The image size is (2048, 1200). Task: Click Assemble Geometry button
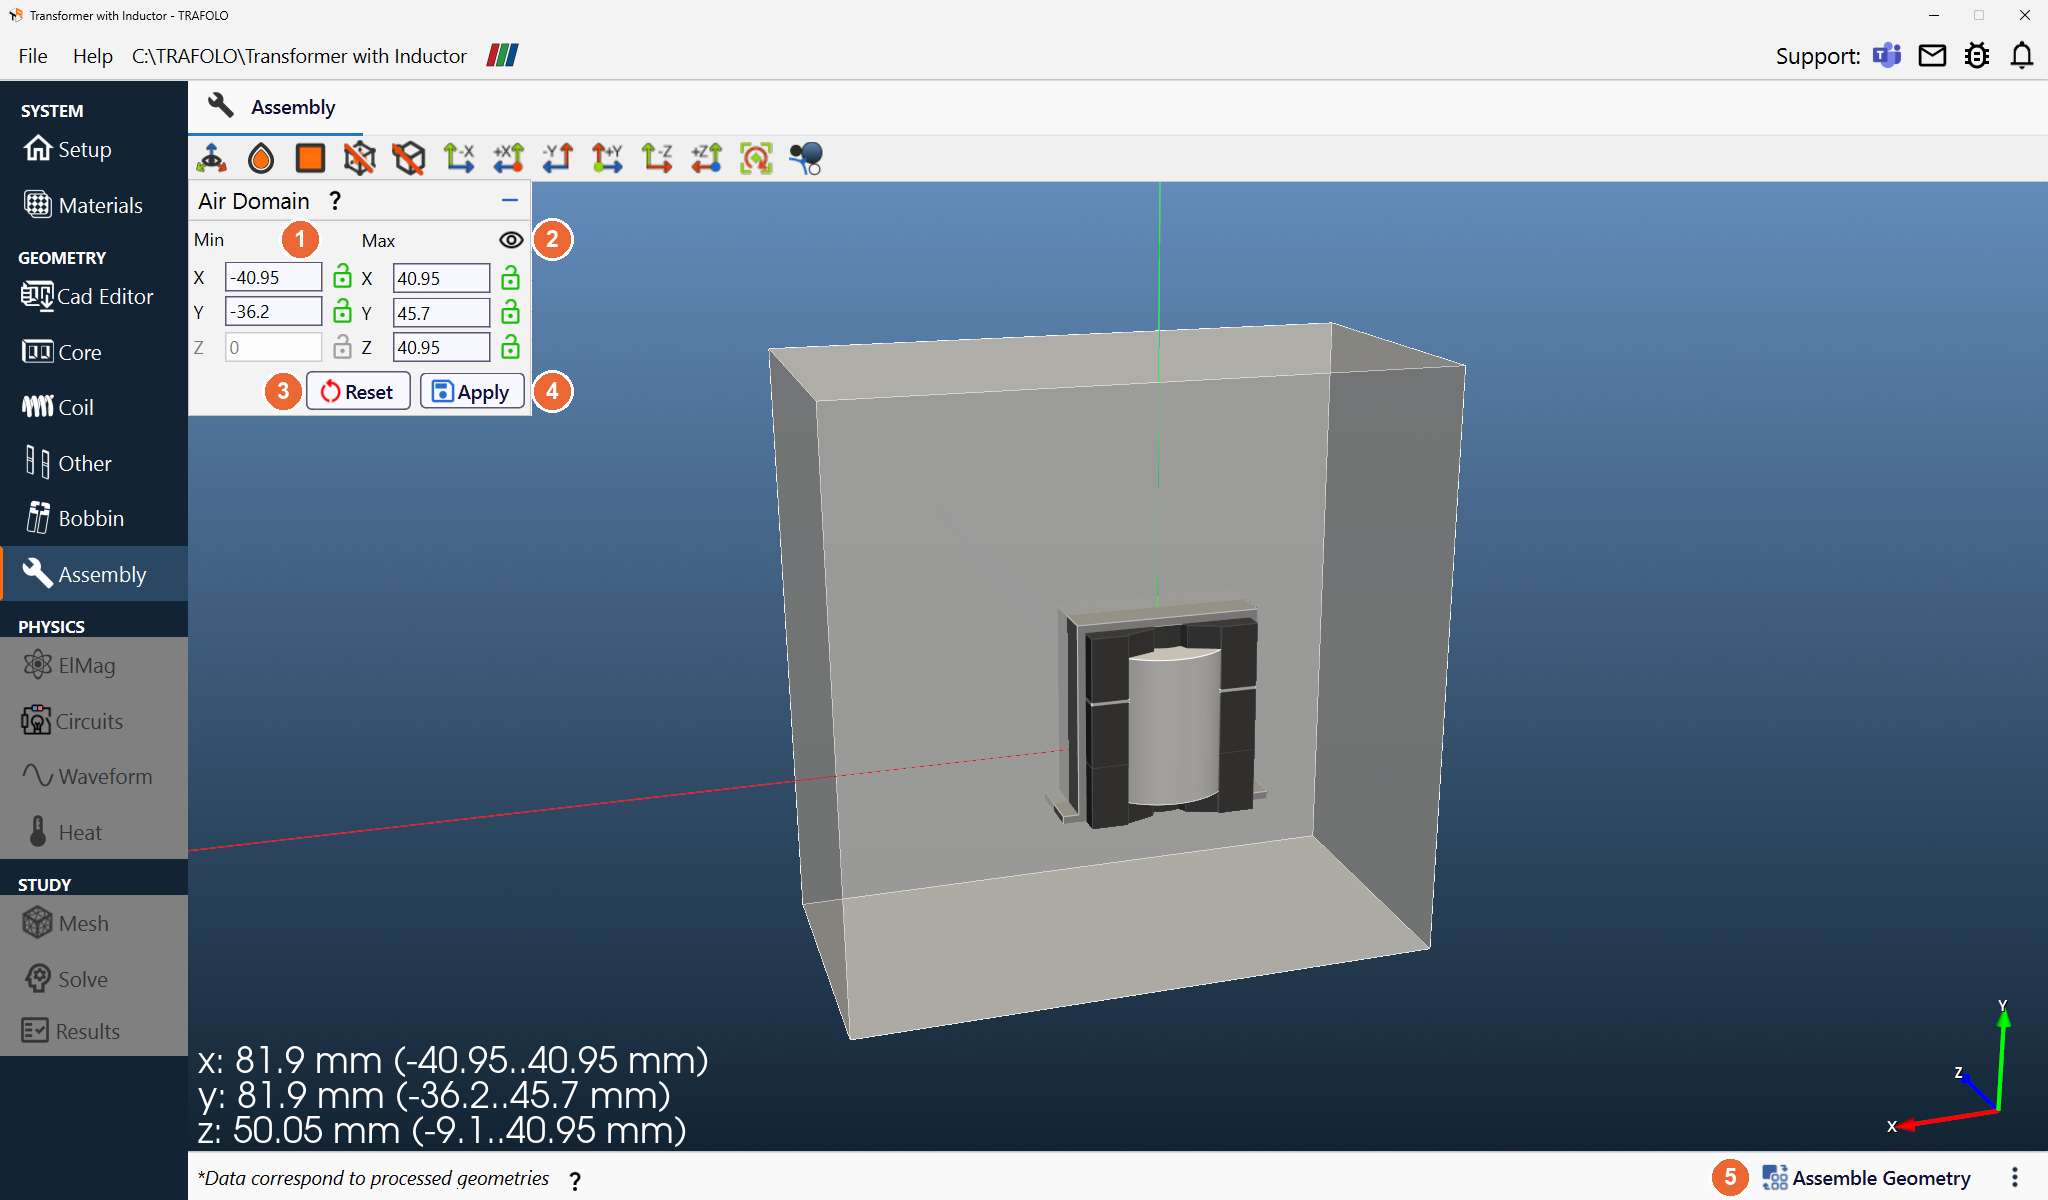[1866, 1178]
